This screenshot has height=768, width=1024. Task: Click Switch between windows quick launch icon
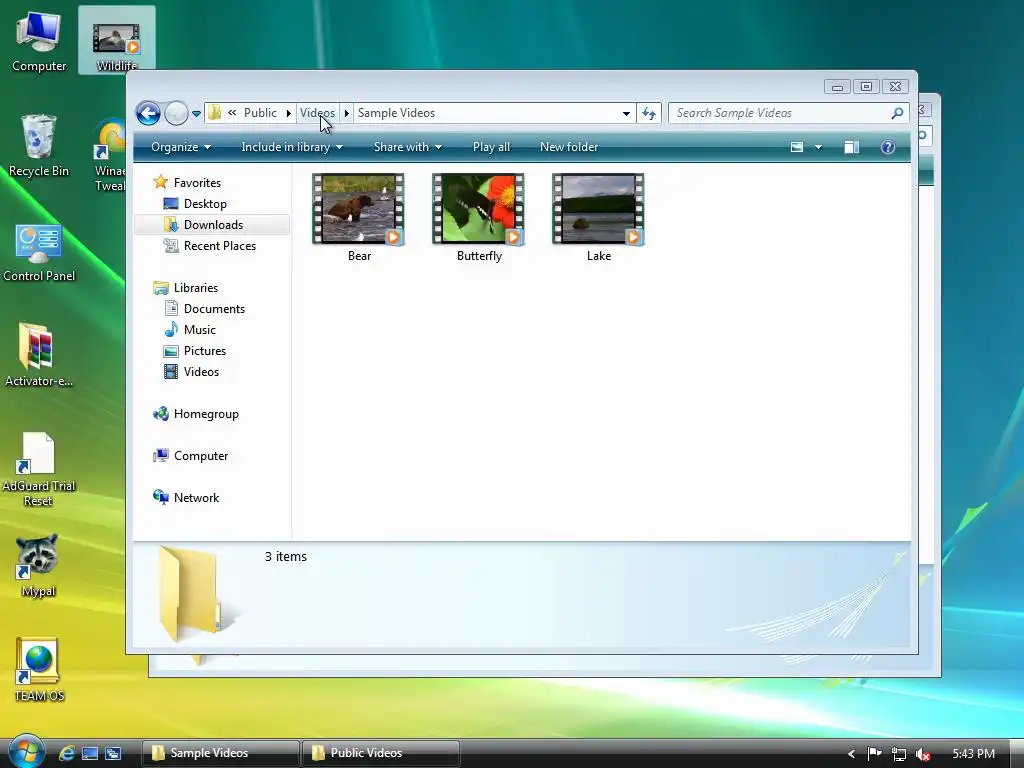(x=113, y=753)
